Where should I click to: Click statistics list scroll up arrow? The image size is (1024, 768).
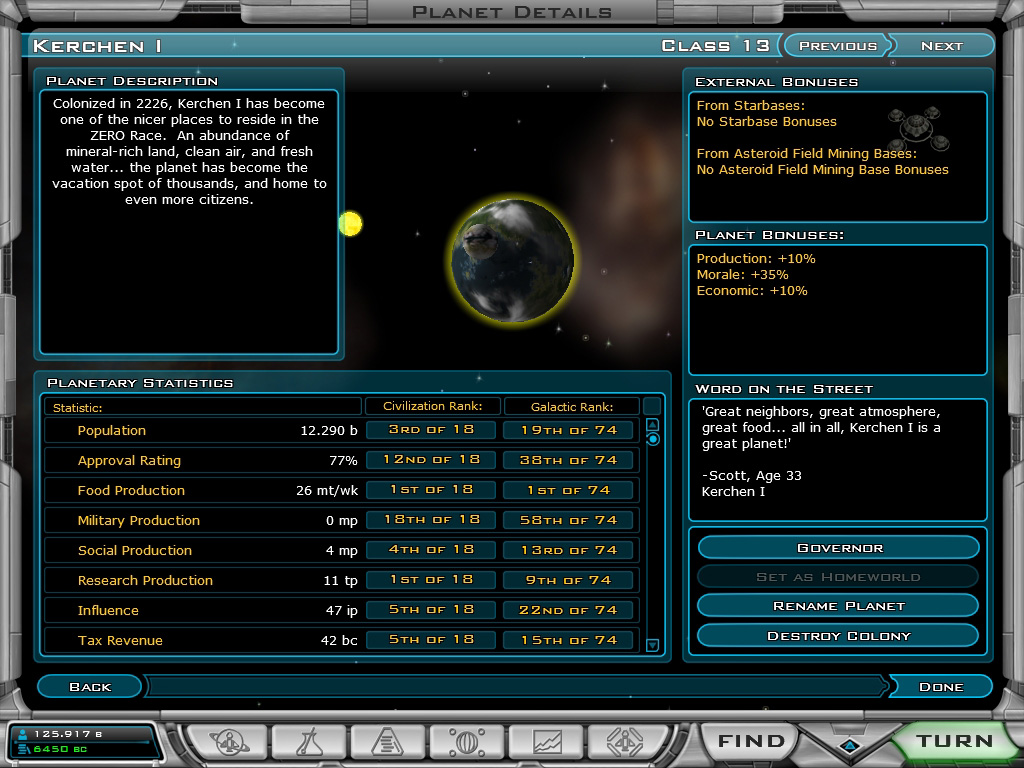[652, 424]
